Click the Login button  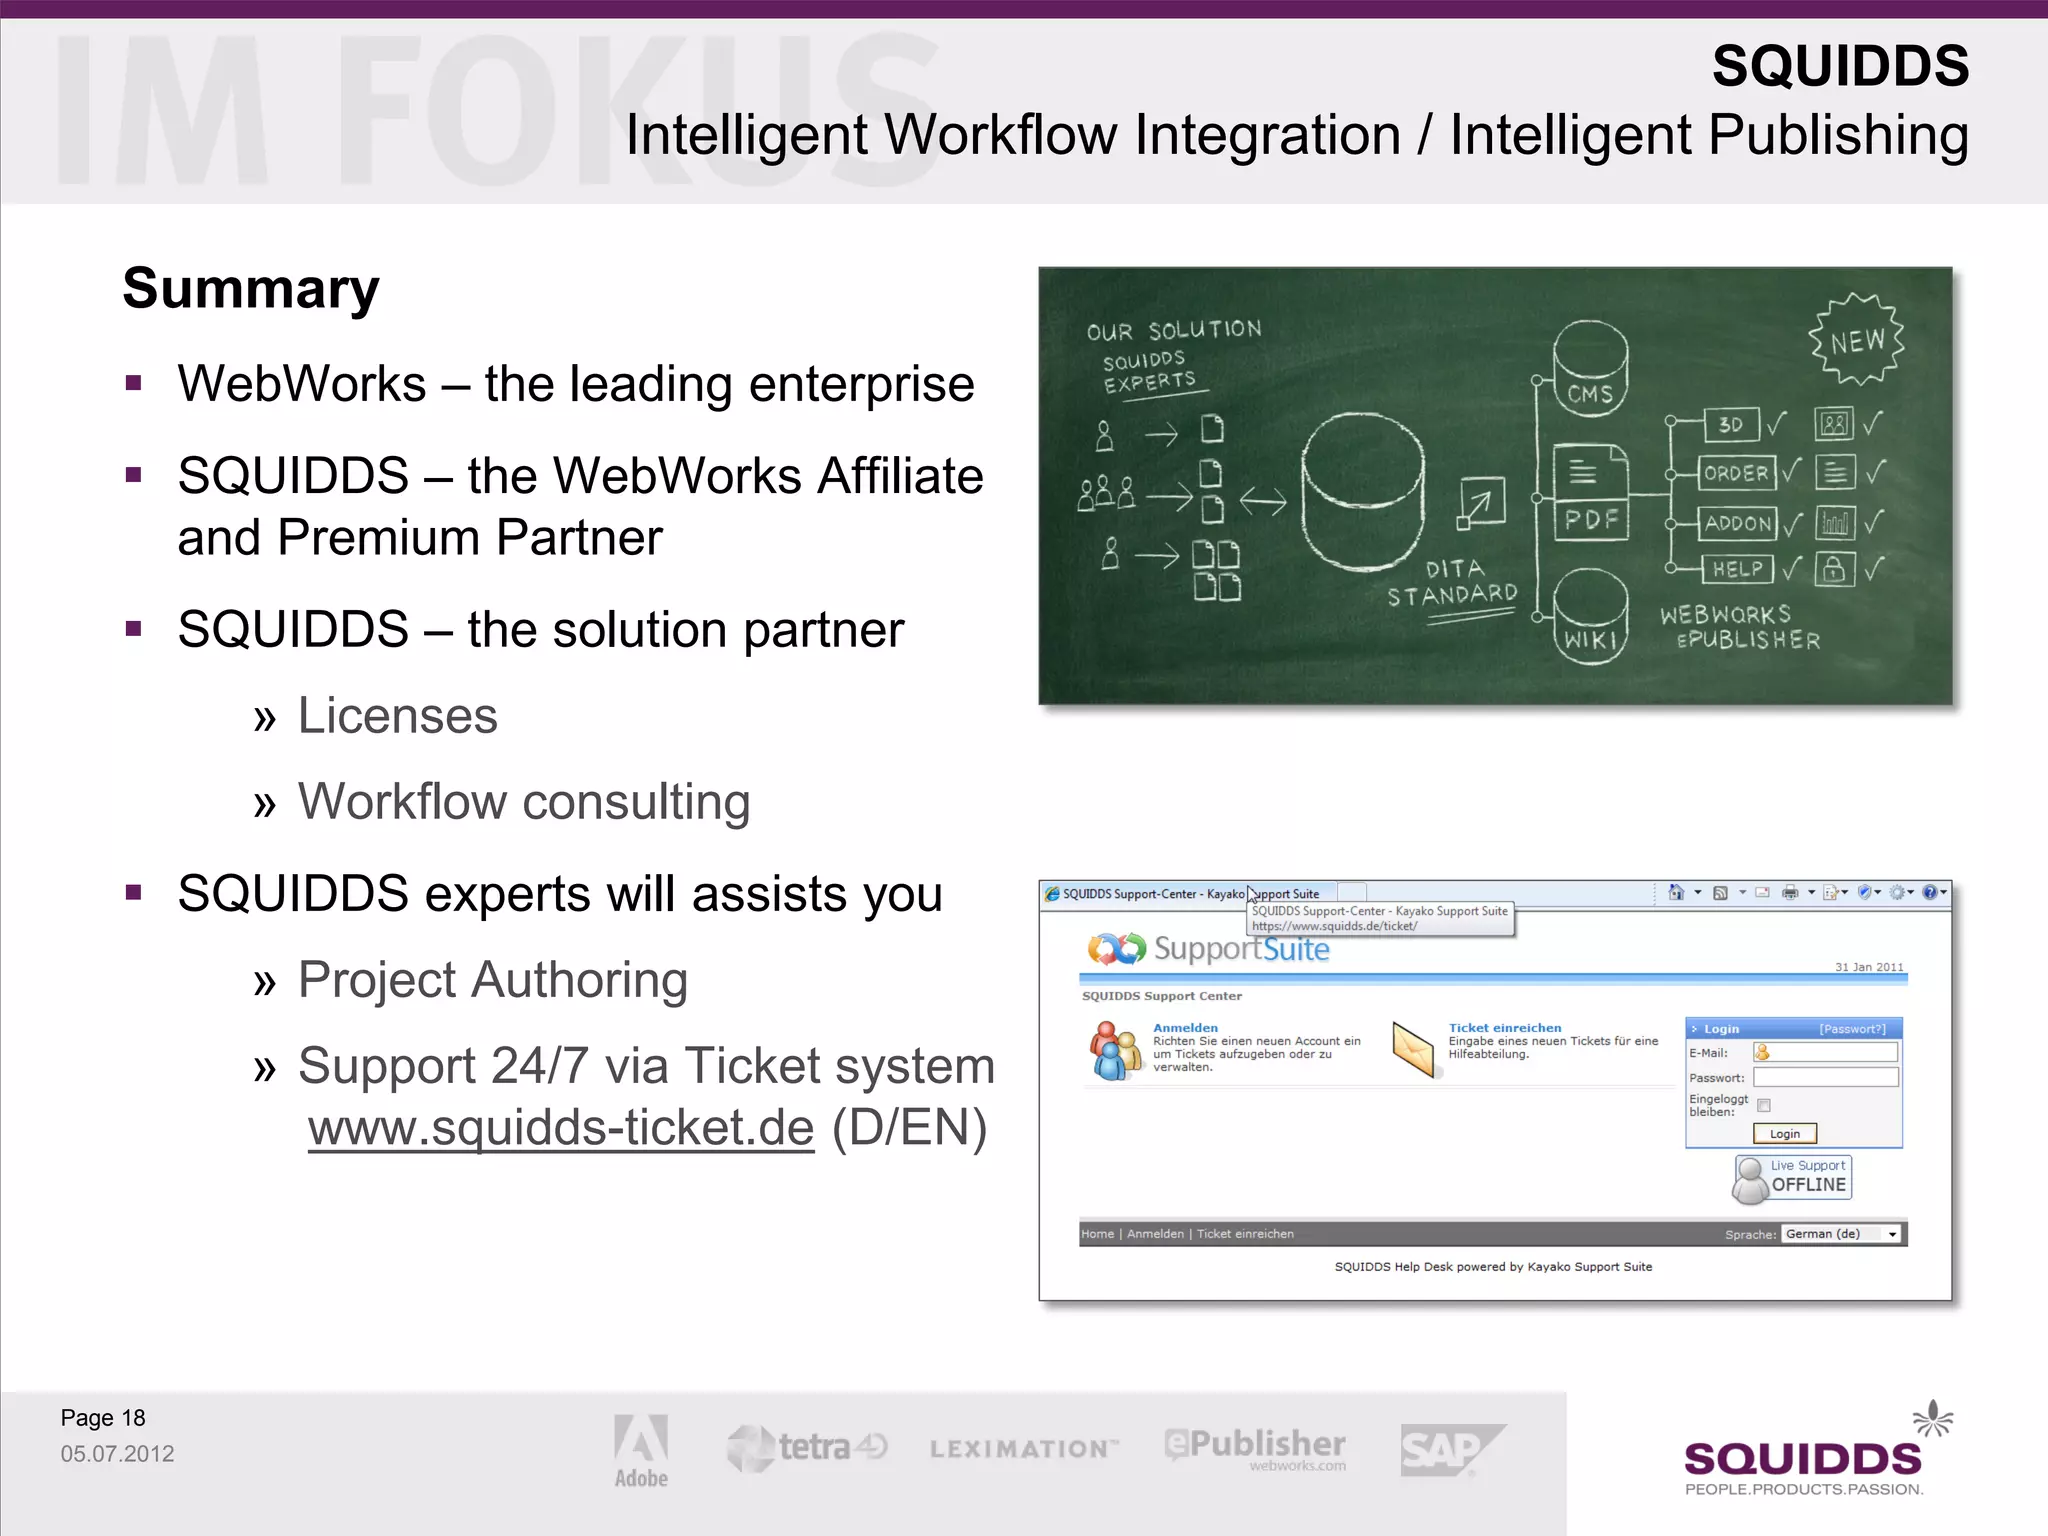(x=1785, y=1133)
